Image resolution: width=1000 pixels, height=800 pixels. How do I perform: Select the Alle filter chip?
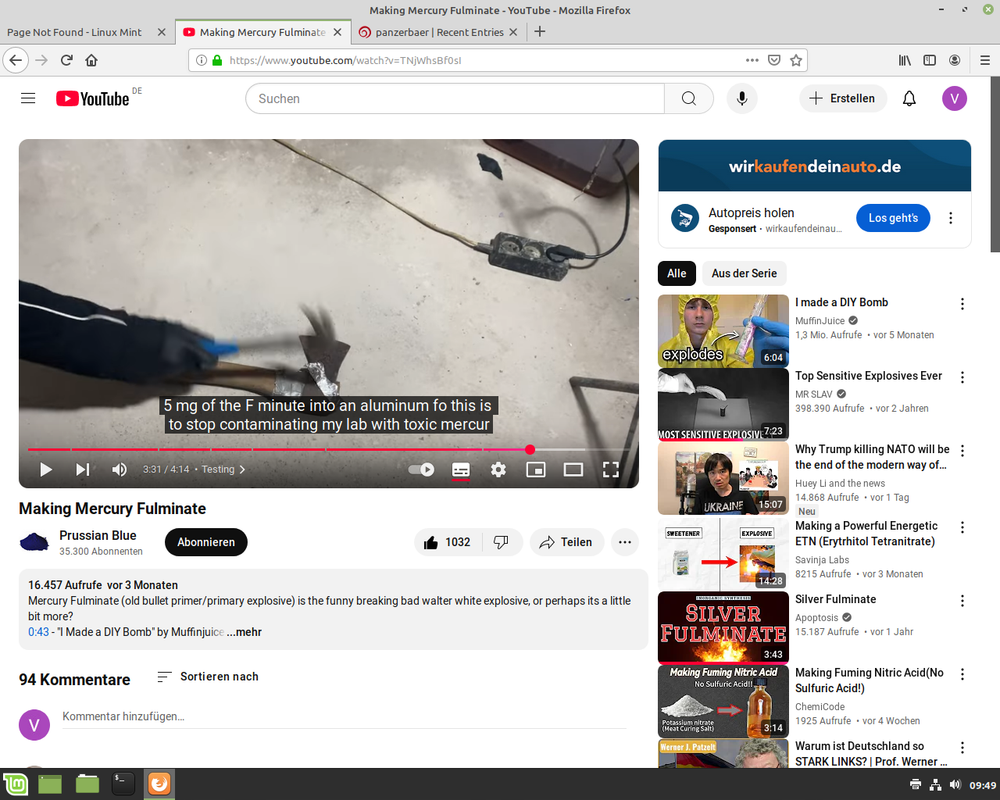[x=677, y=273]
